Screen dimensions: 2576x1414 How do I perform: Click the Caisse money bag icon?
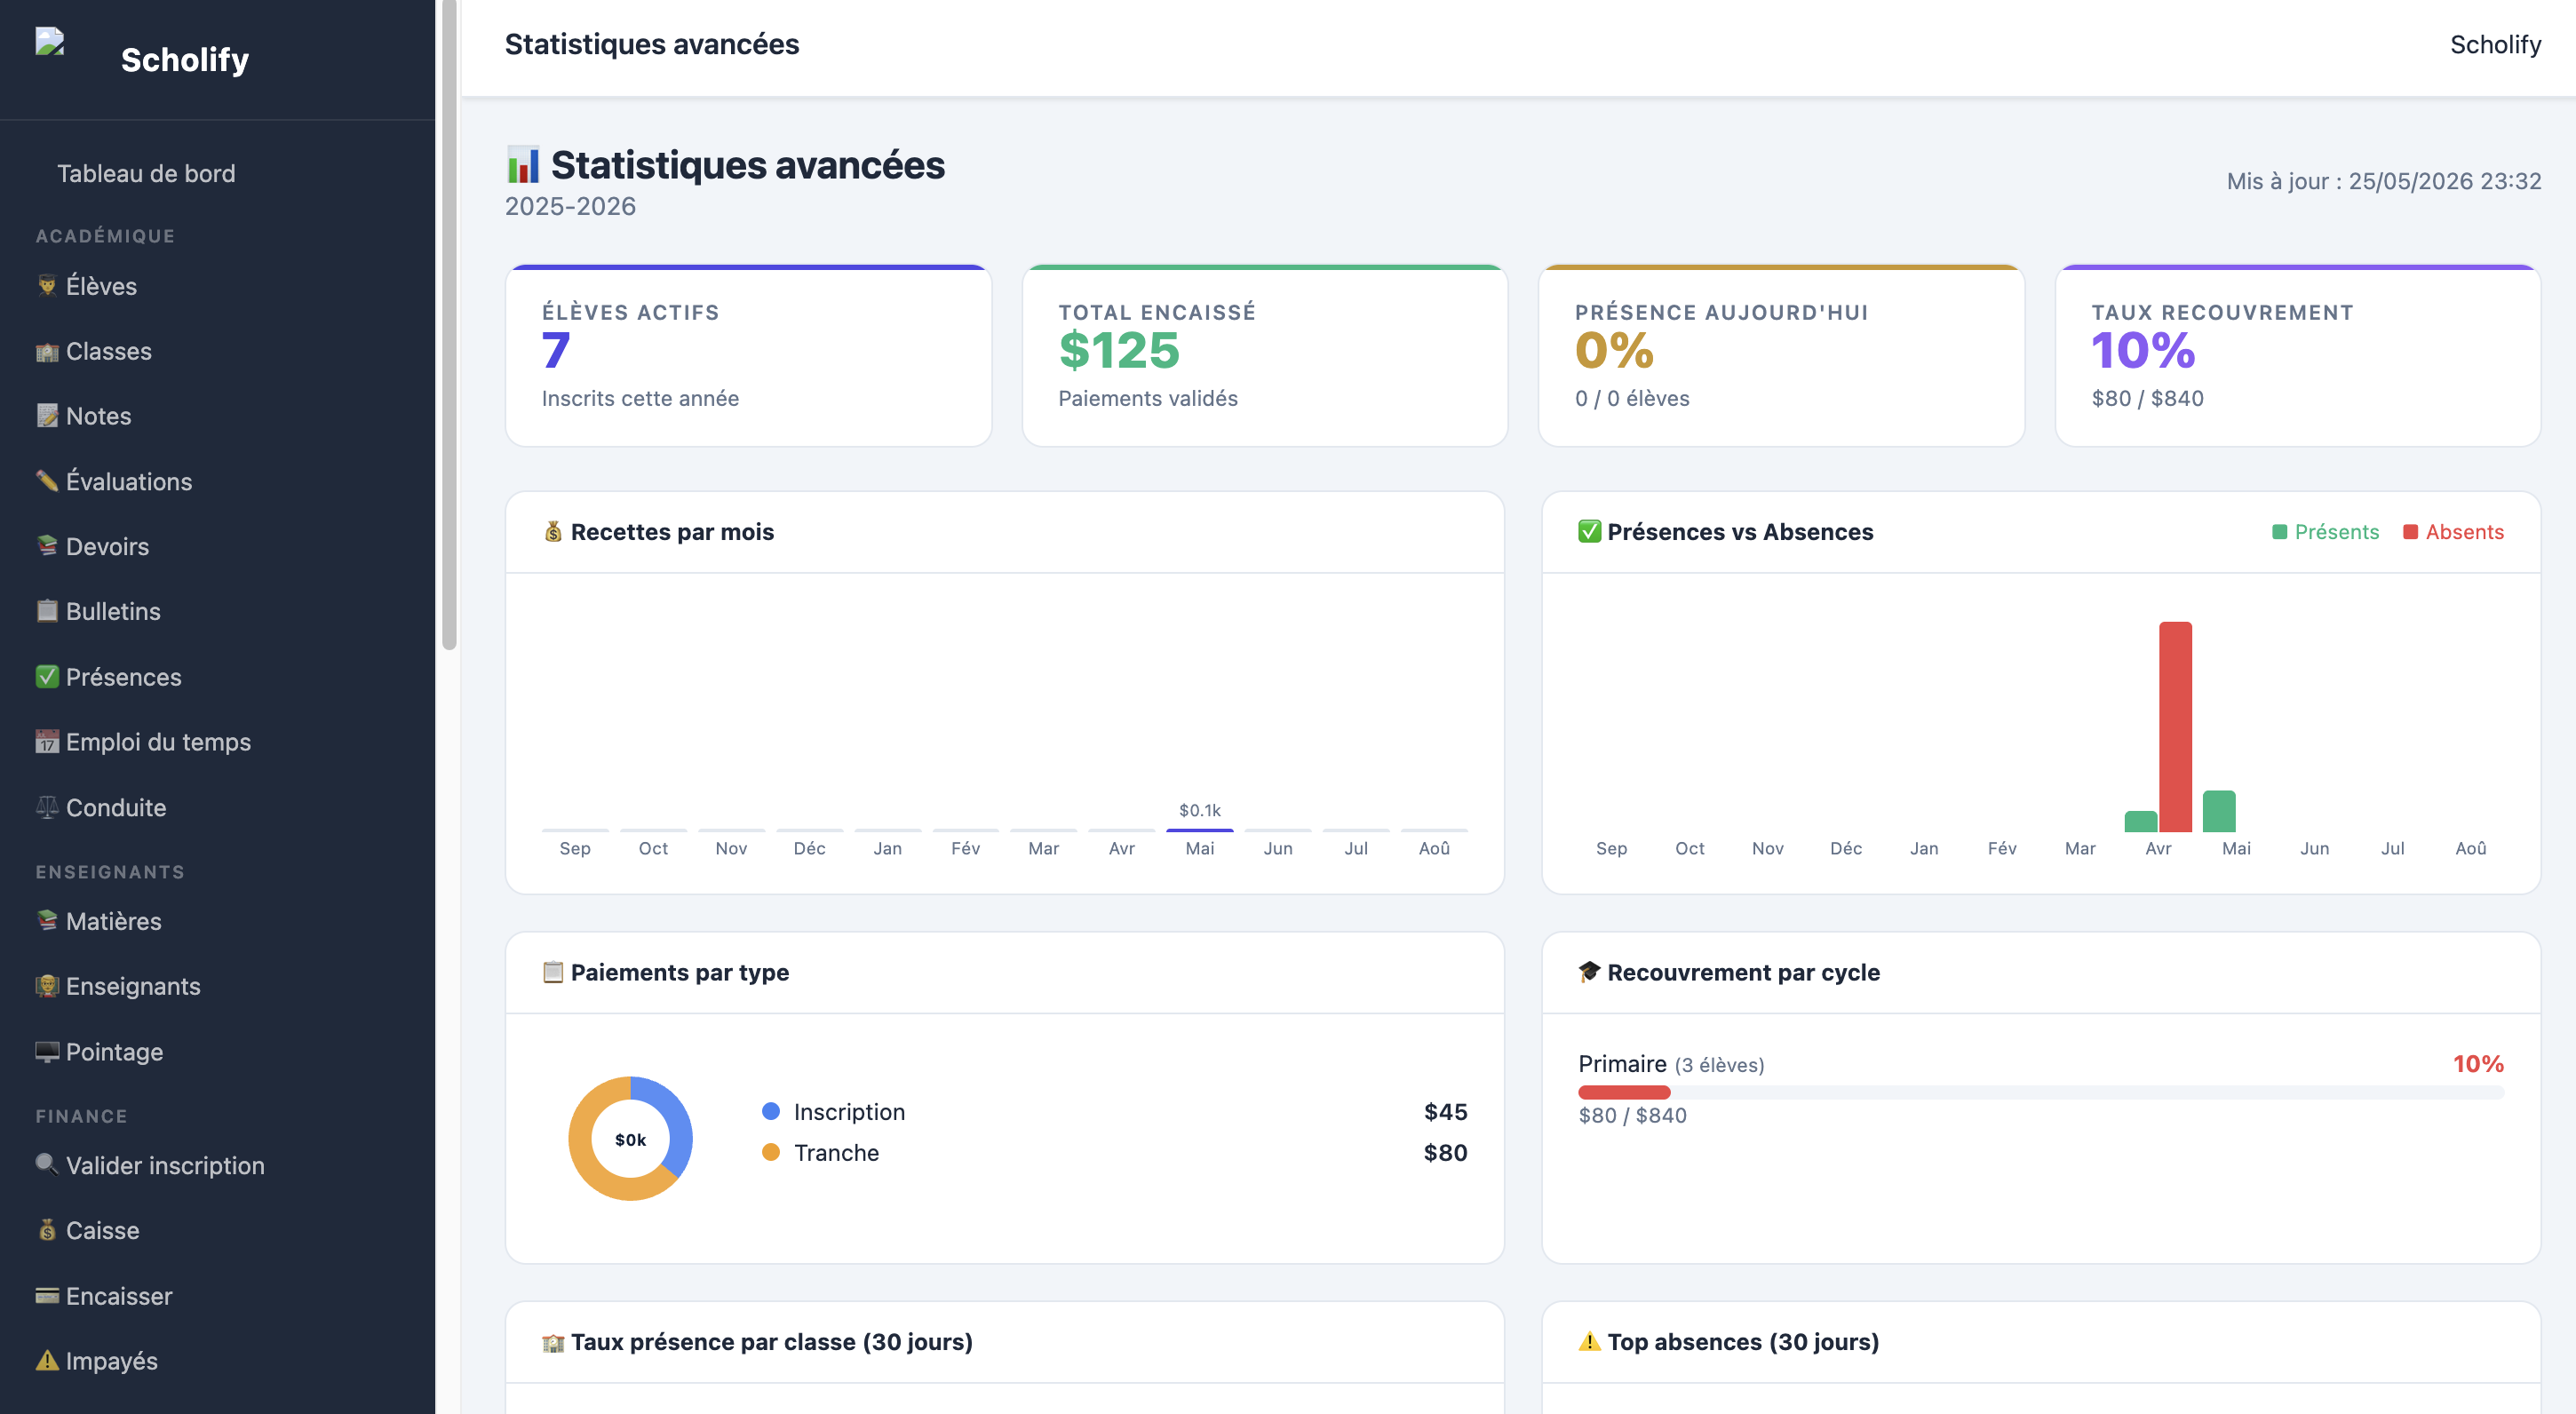point(47,1230)
